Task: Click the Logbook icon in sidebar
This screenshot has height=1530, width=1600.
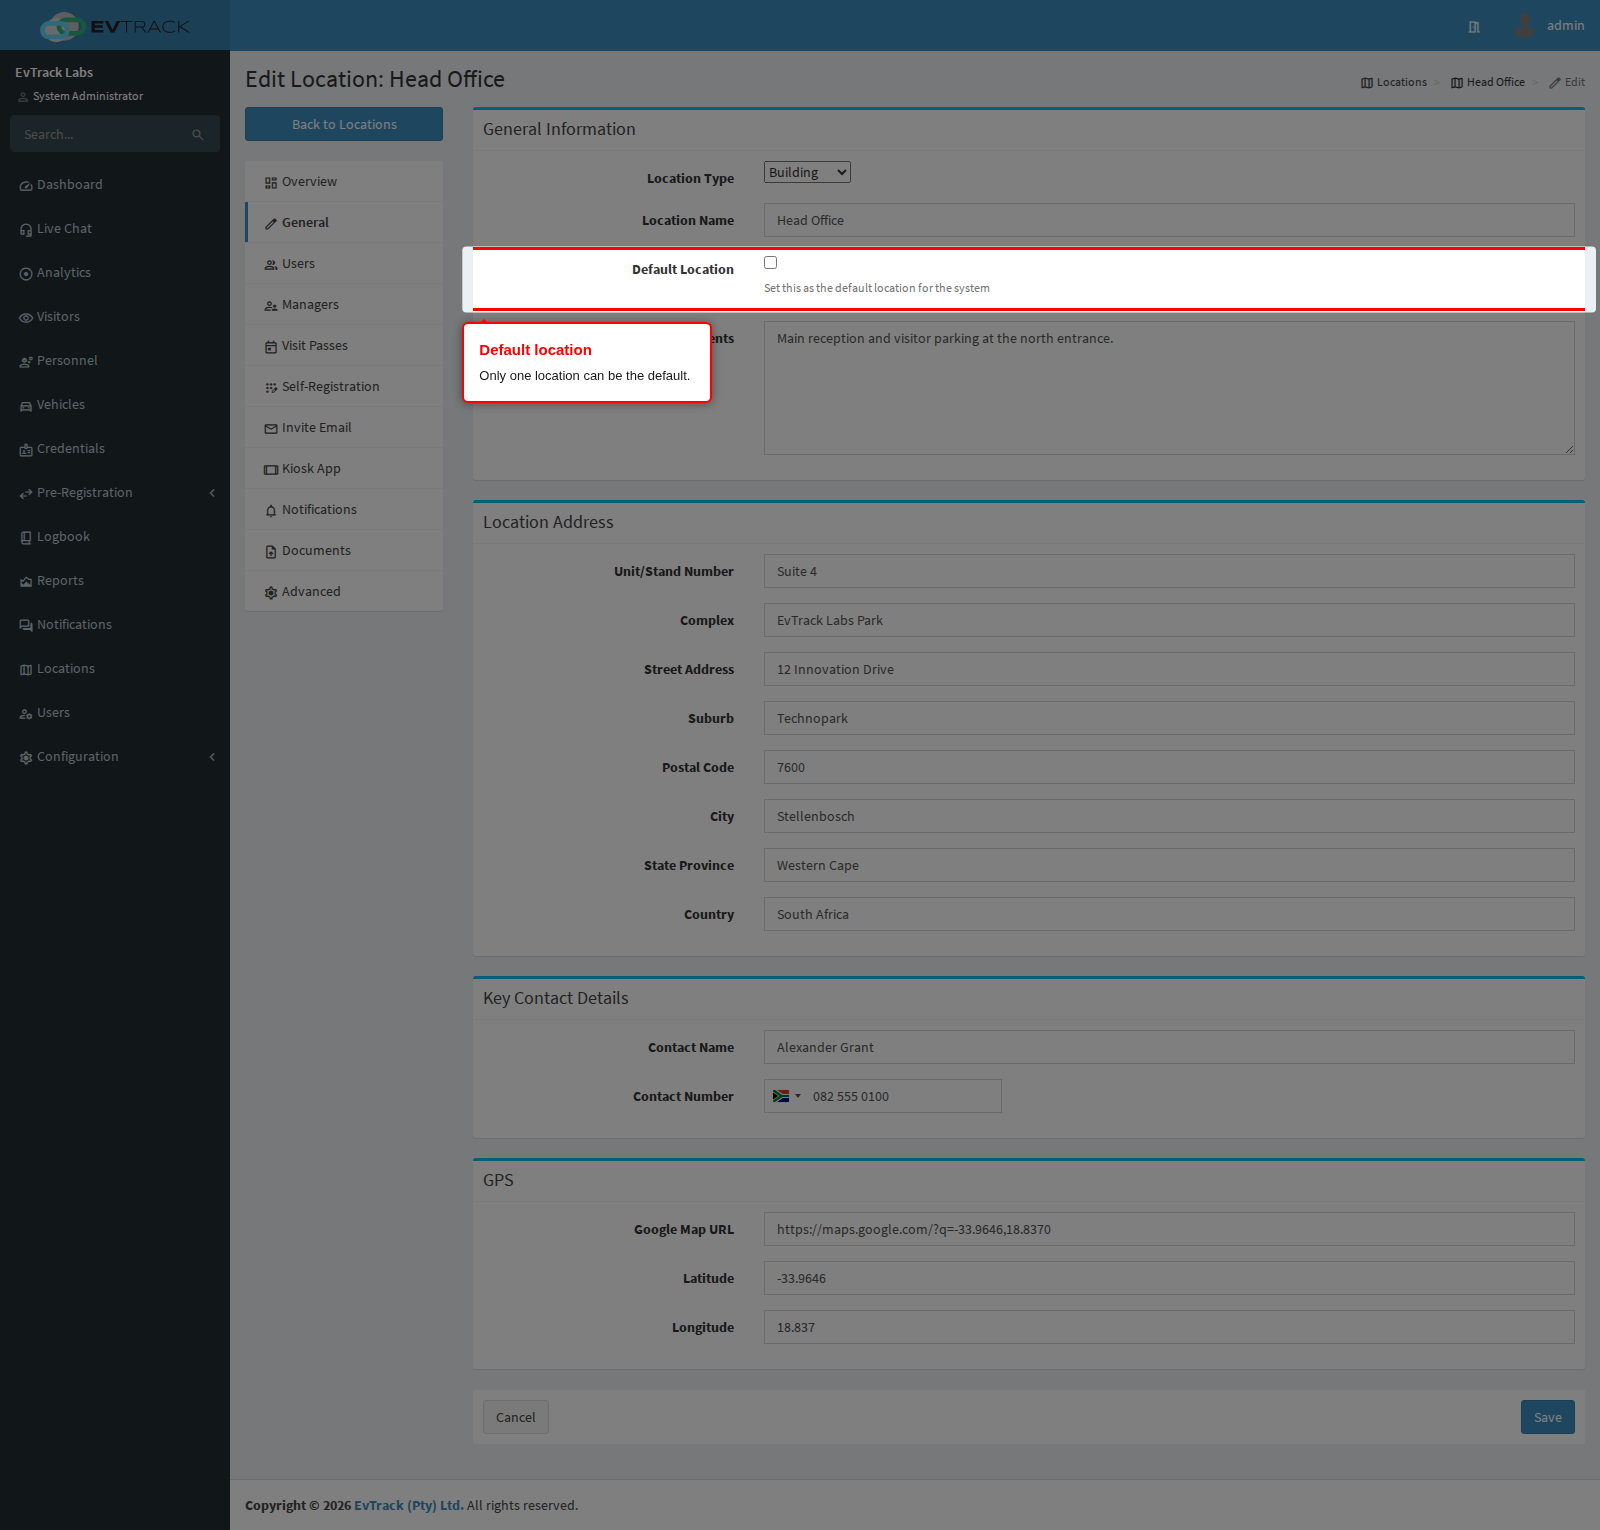Action: pos(26,538)
